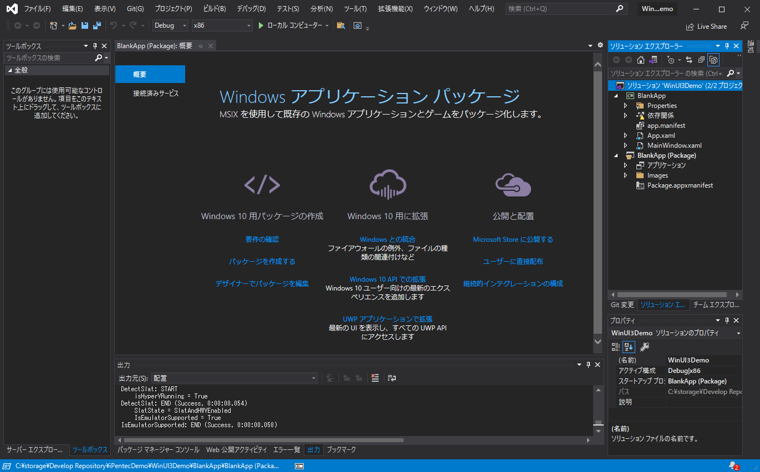
Task: Click the feedback icon at top right
Action: [x=744, y=26]
